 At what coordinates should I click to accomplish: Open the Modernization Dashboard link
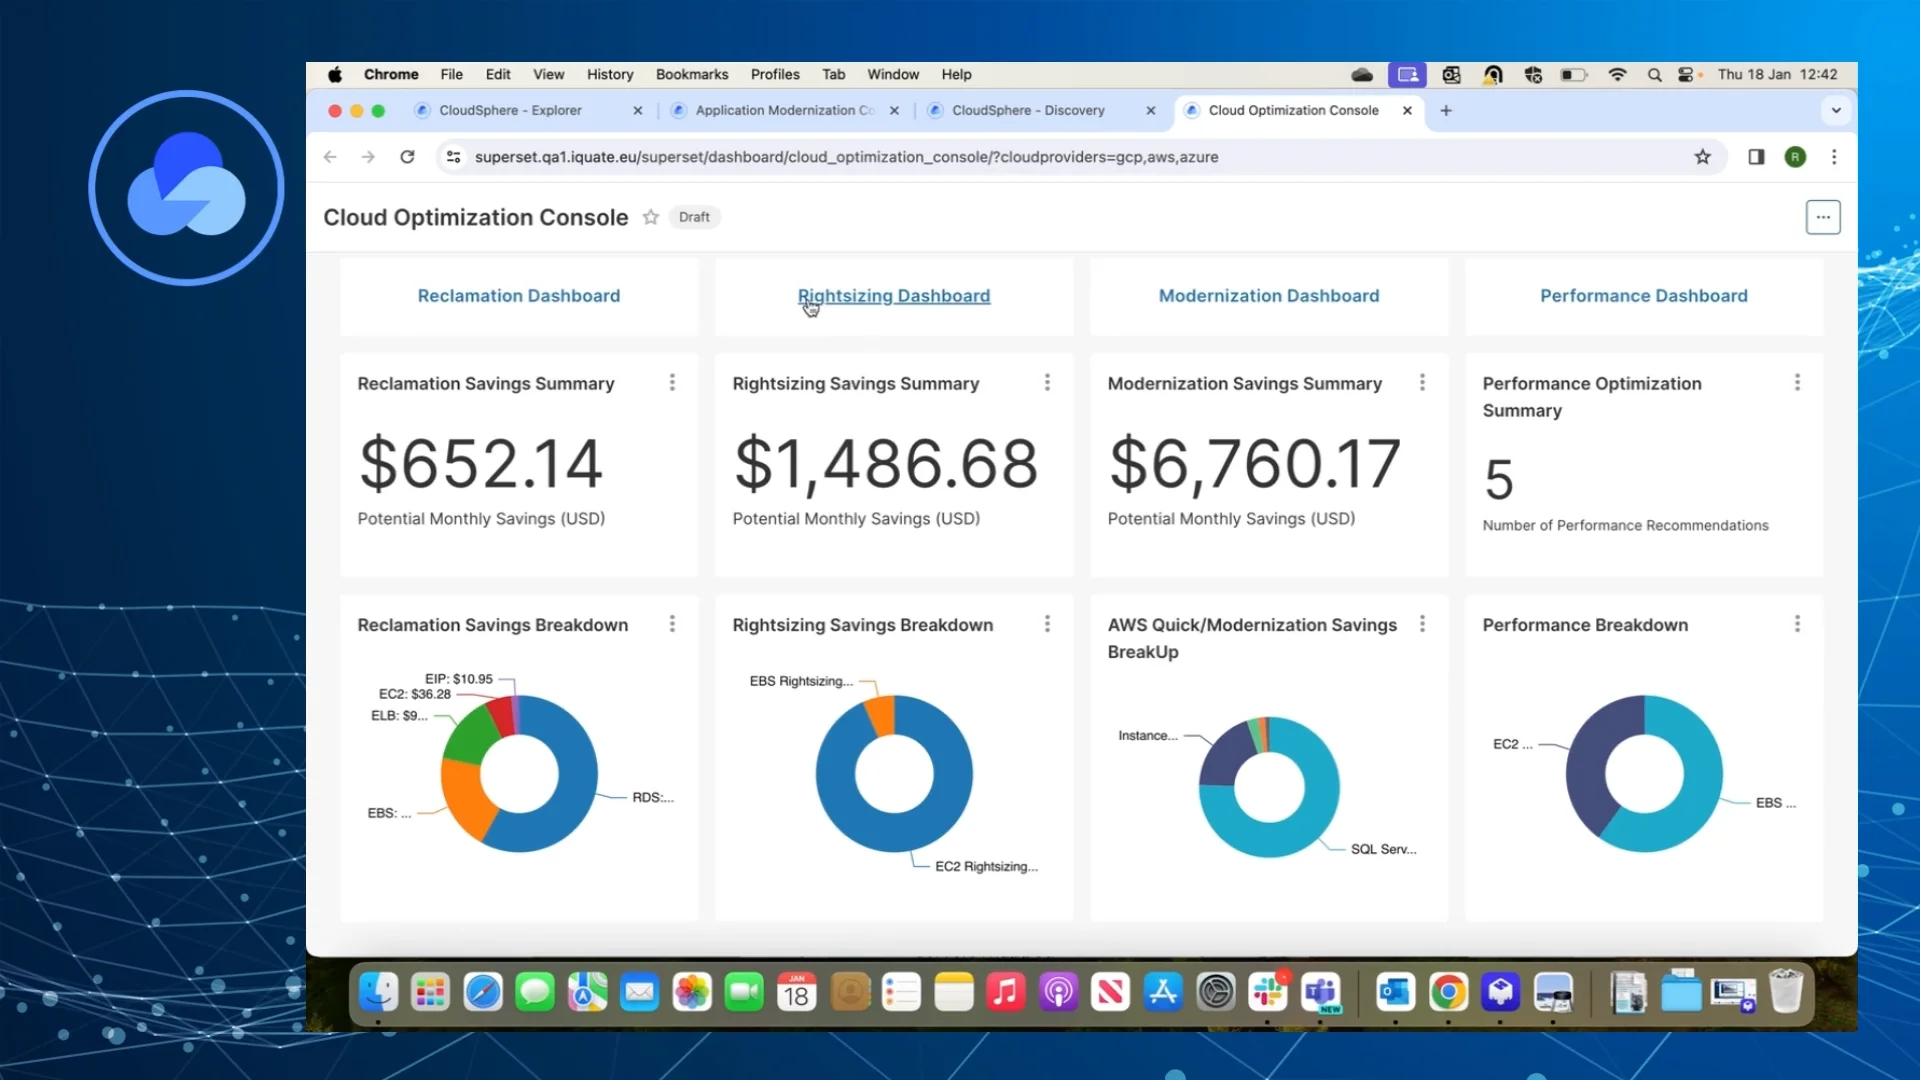point(1269,296)
